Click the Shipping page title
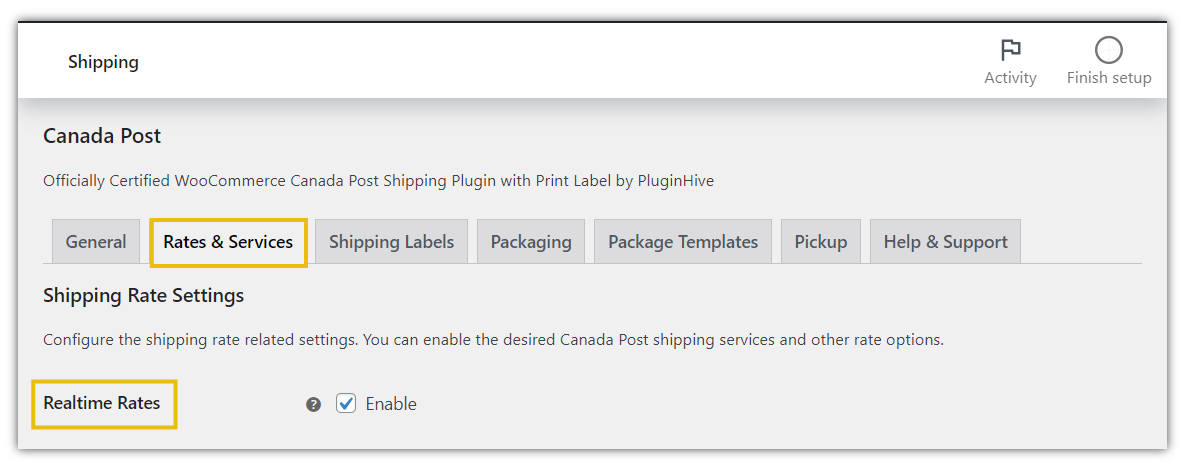1185x468 pixels. (x=104, y=62)
